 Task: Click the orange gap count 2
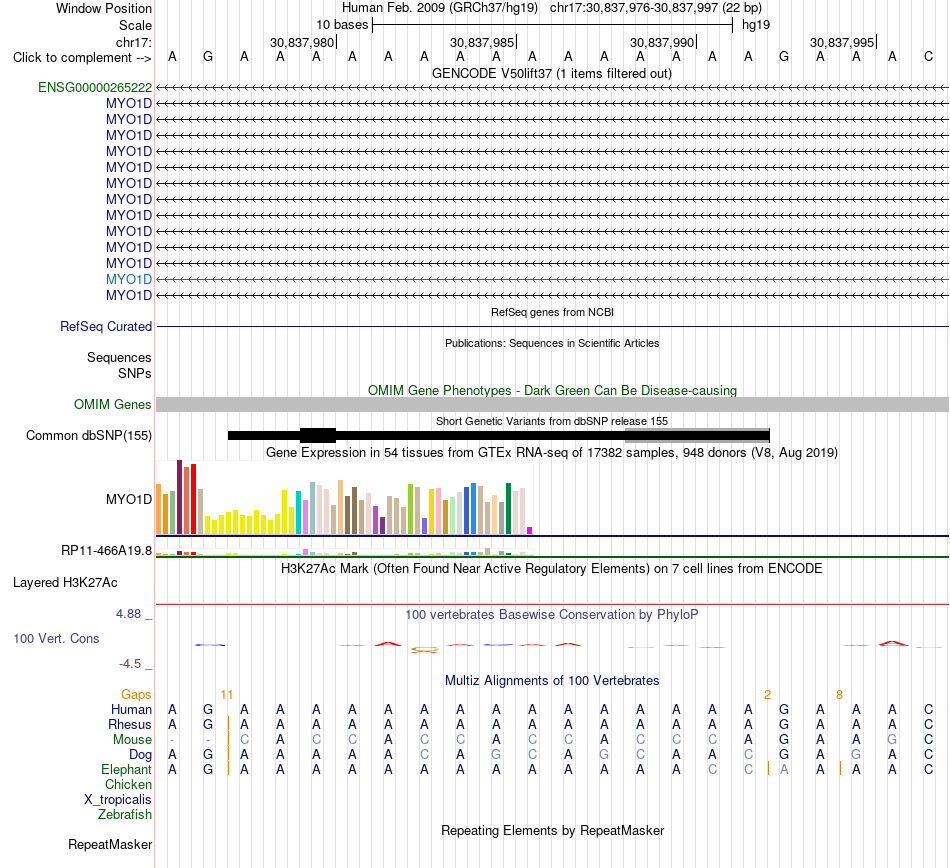768,695
